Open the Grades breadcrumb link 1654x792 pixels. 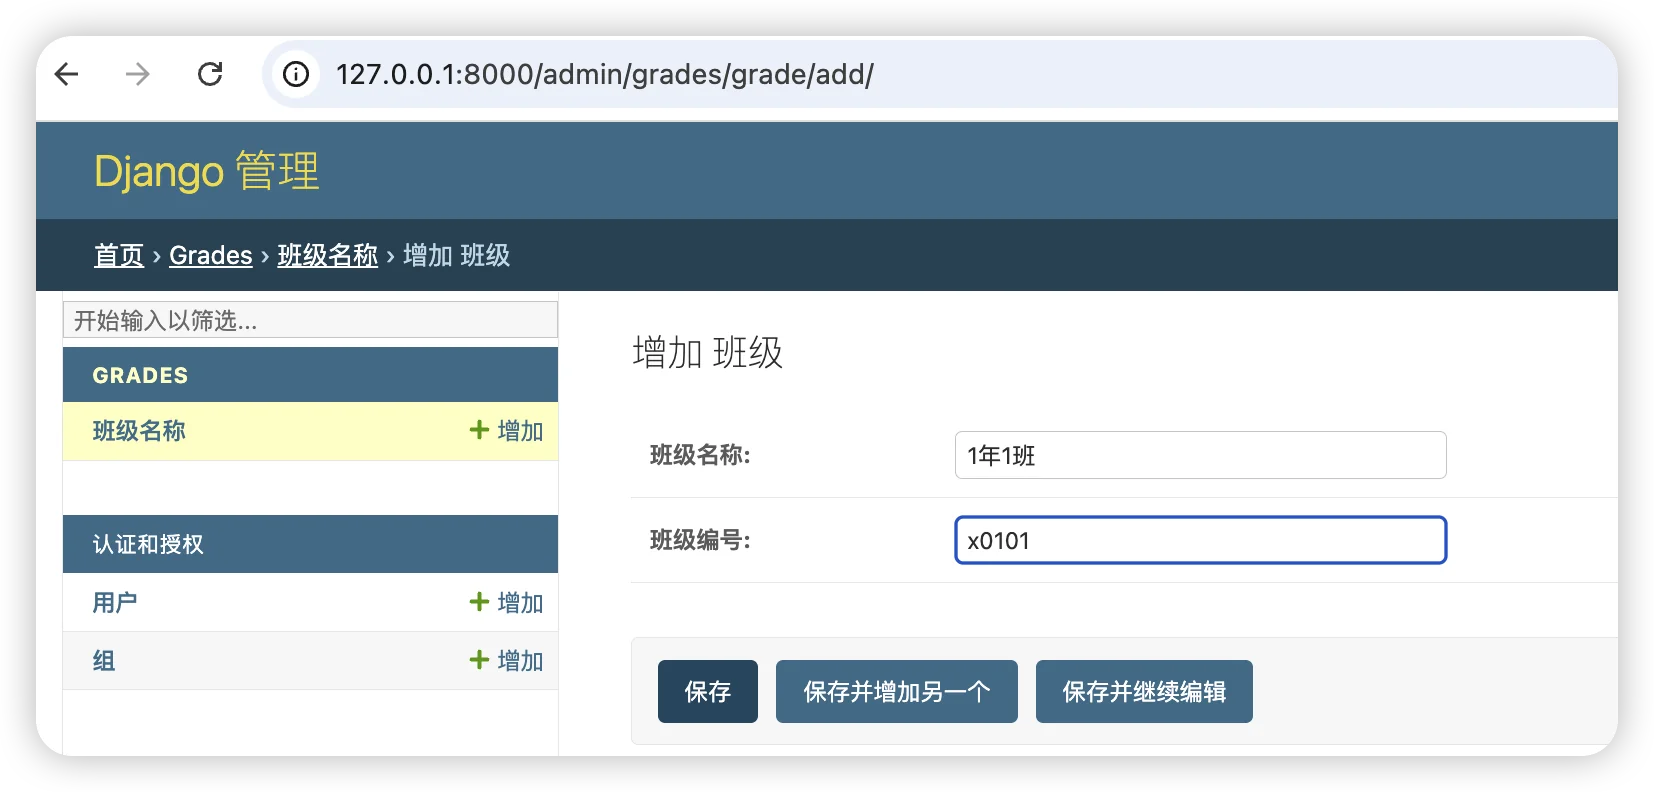(211, 255)
